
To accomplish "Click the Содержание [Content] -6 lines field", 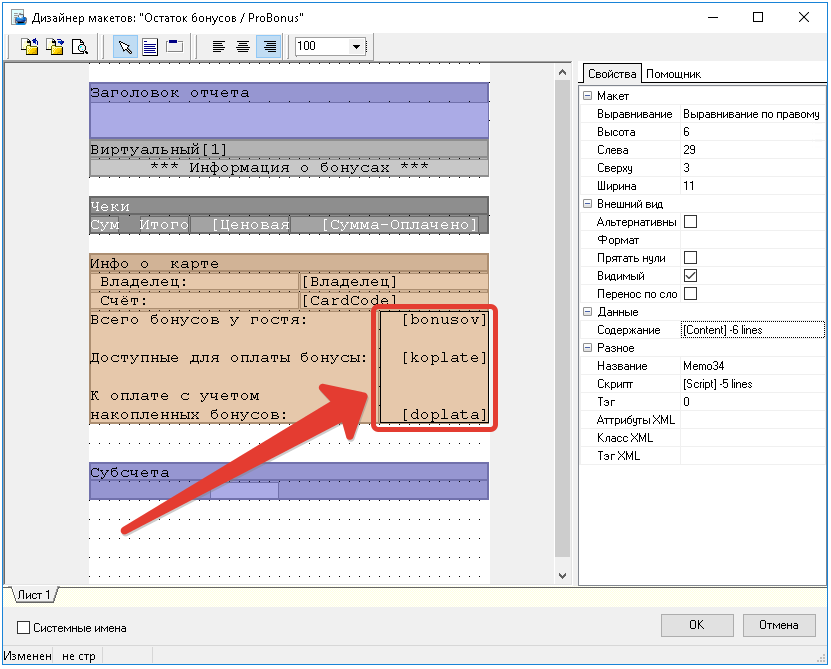I will (x=753, y=330).
